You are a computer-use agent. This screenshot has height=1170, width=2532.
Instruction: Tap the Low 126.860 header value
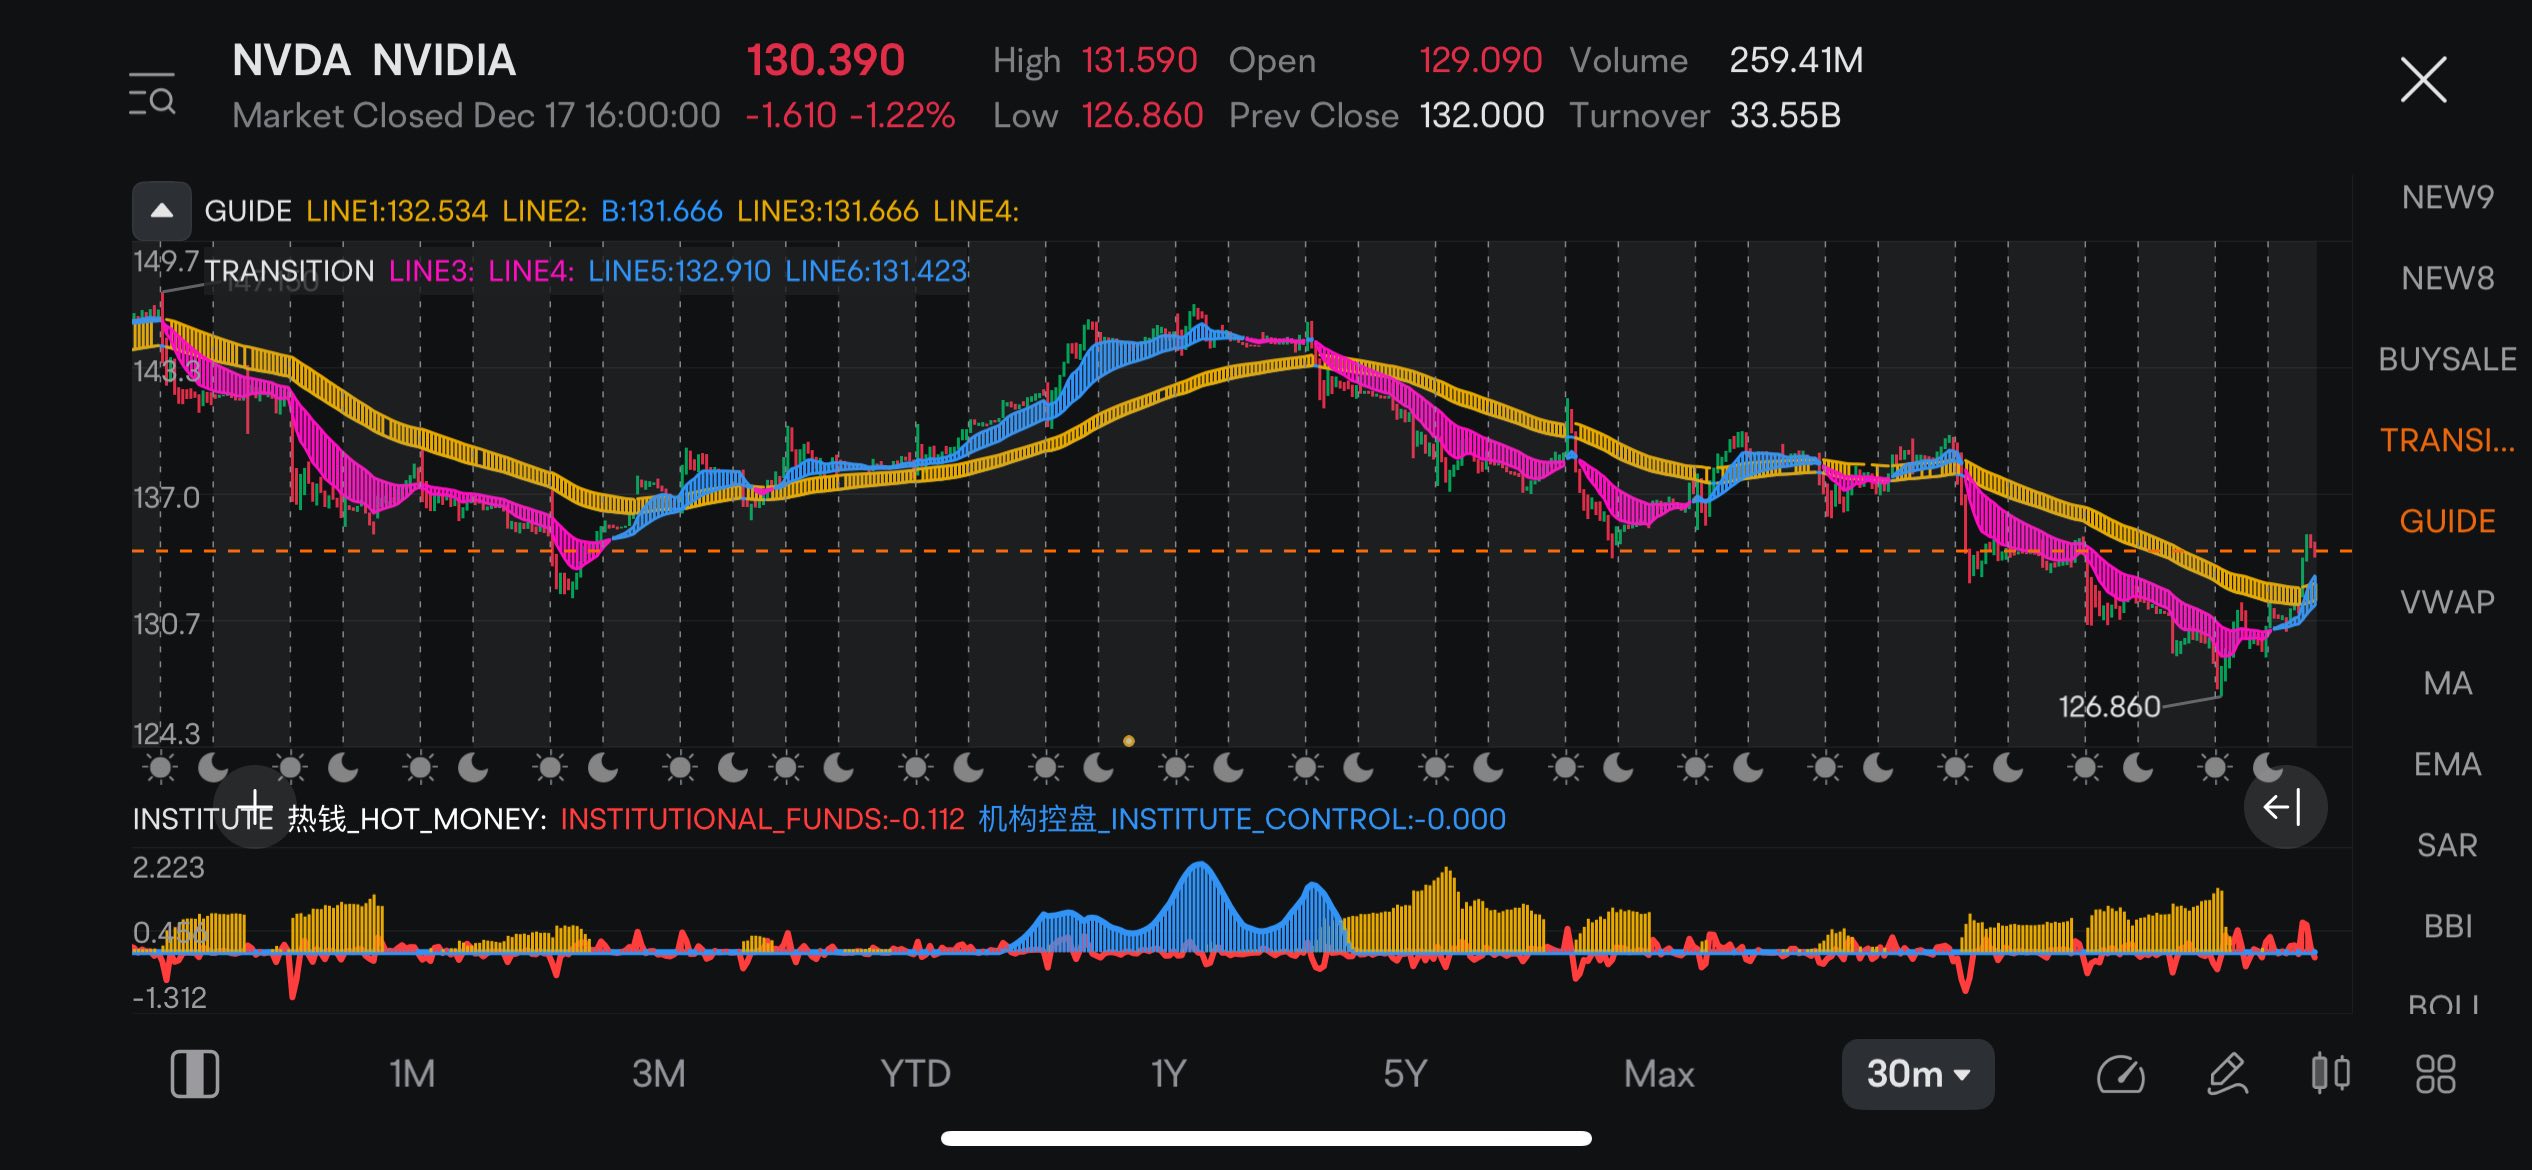(x=1142, y=115)
